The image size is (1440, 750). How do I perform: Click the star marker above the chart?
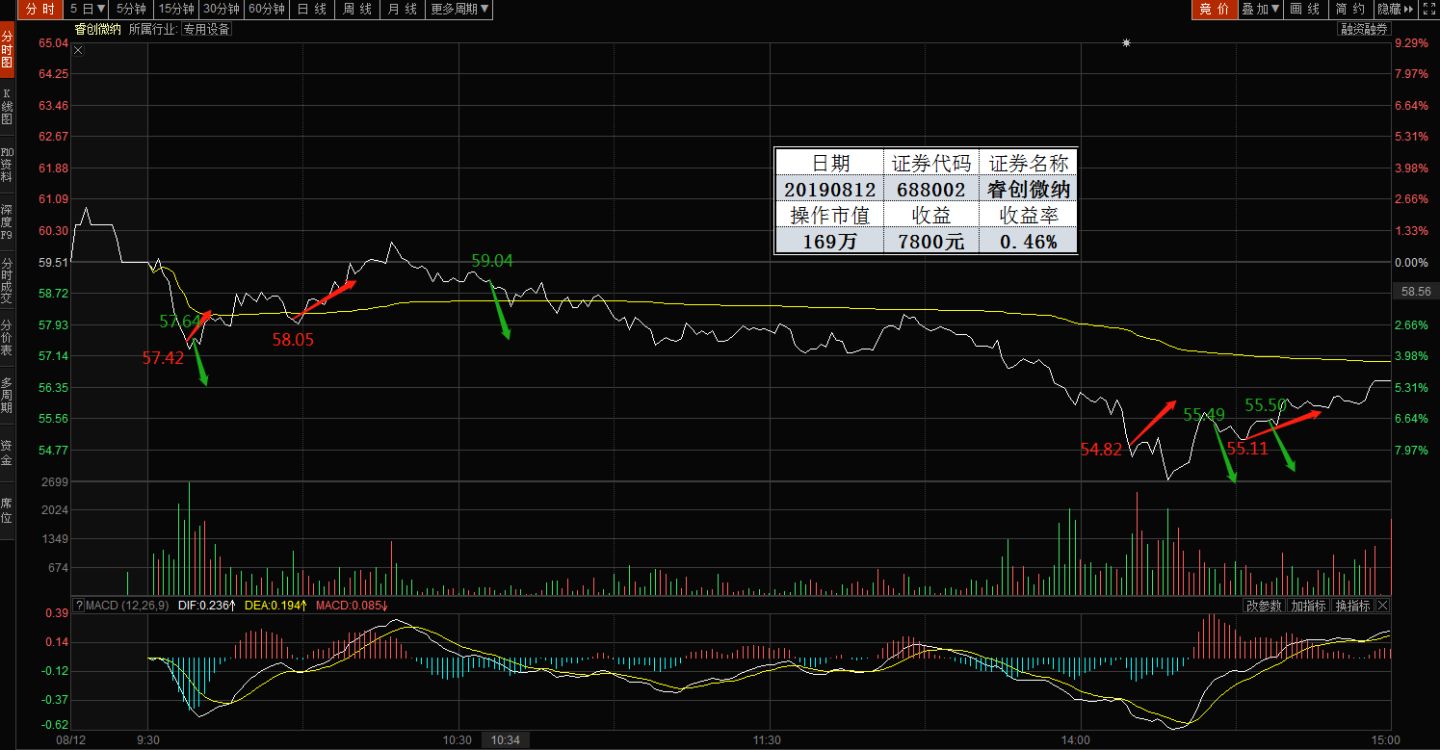point(1126,43)
